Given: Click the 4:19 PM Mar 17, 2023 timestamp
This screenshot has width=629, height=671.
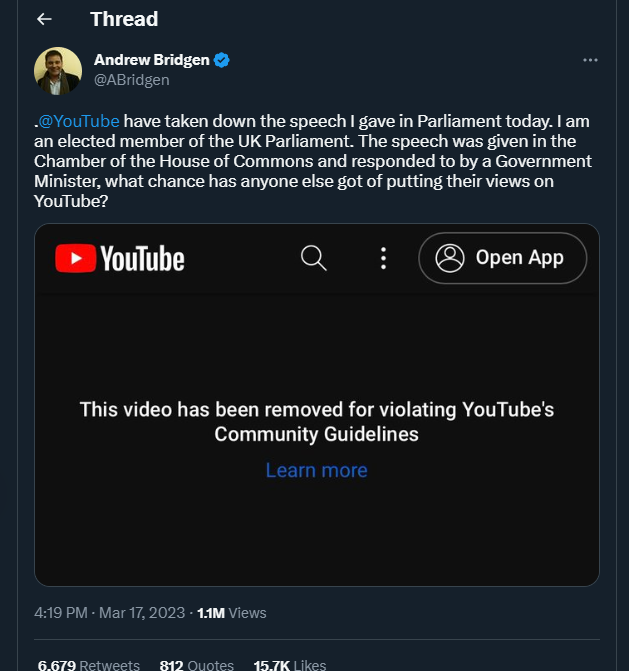Looking at the screenshot, I should click(109, 612).
